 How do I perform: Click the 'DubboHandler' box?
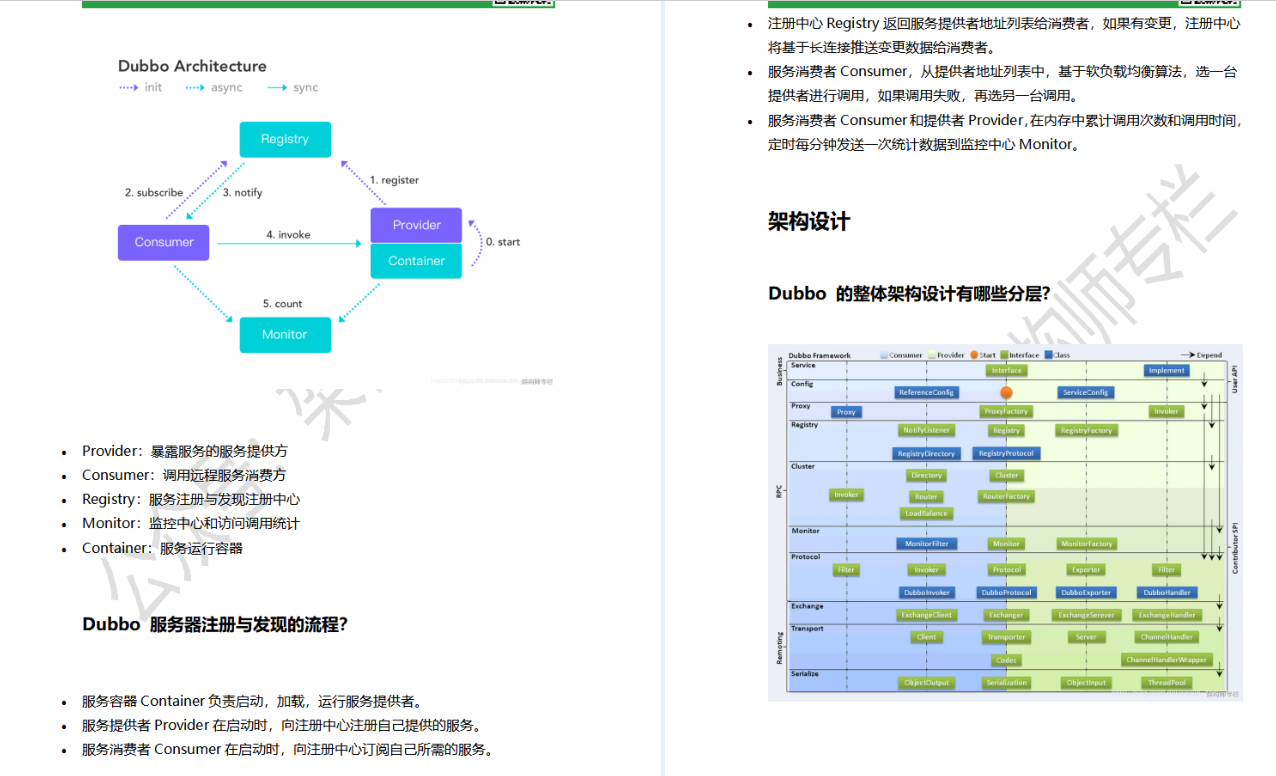tap(1166, 592)
